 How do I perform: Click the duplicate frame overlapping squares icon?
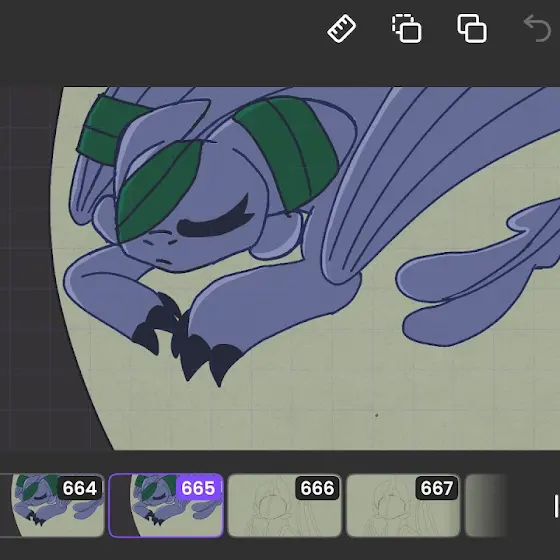click(x=472, y=29)
